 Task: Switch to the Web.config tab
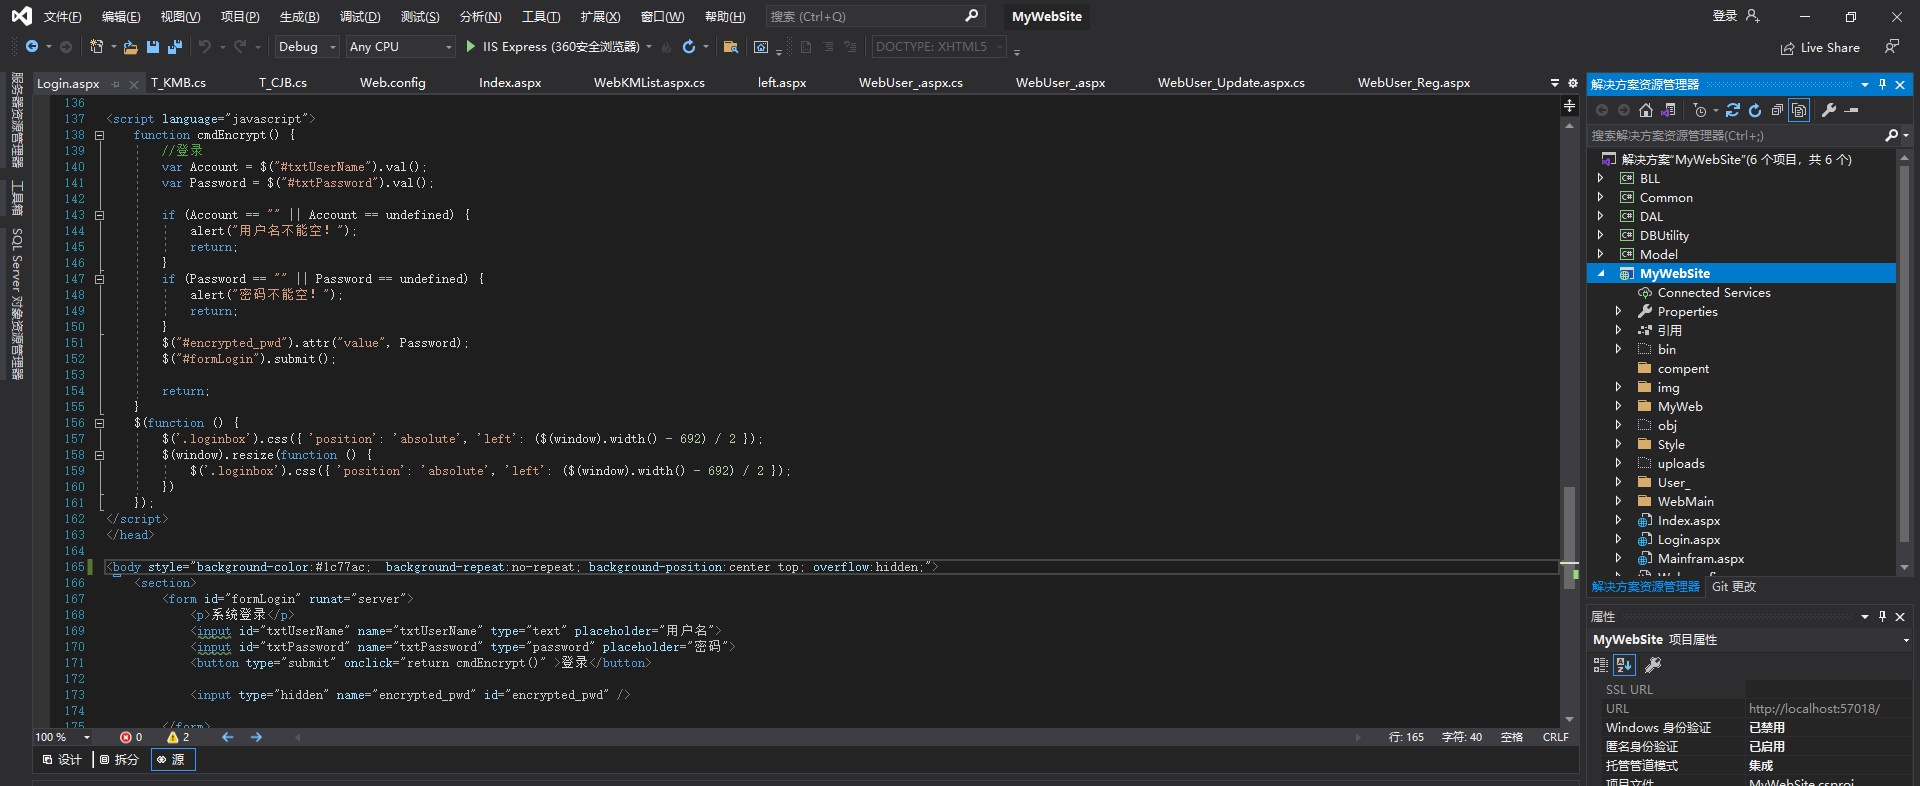click(392, 83)
